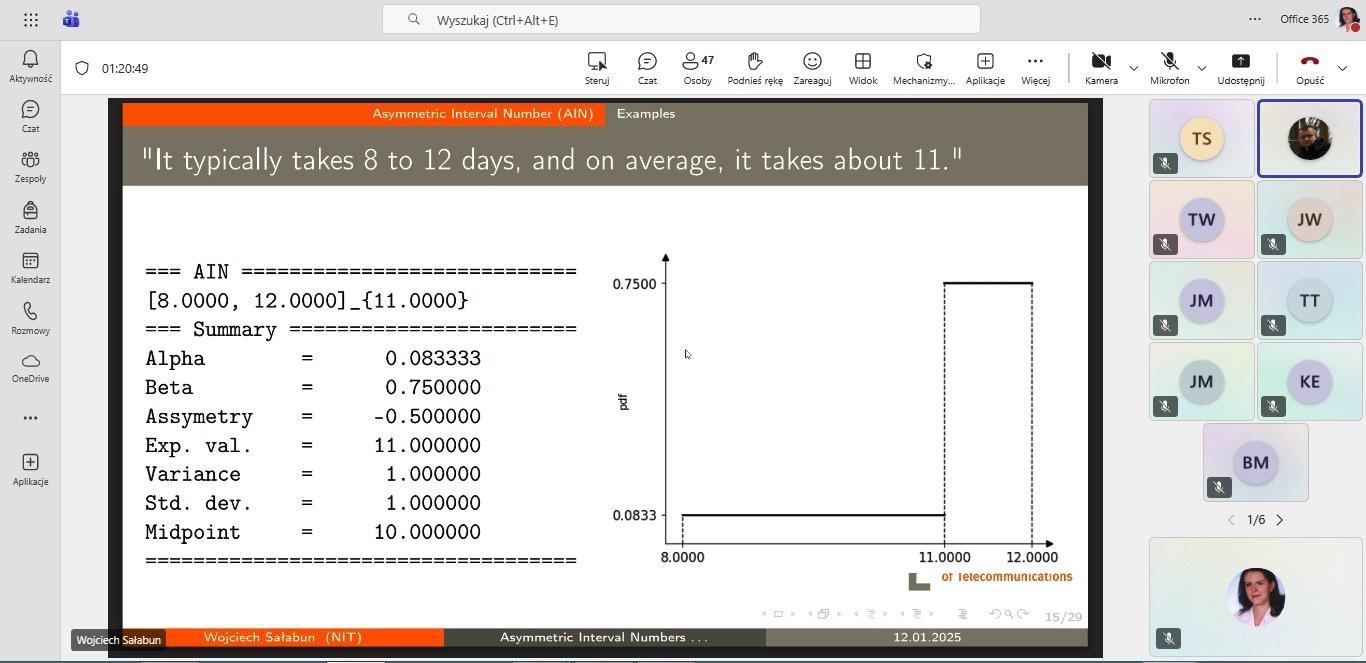Open Zespoły tab in left sidebar
This screenshot has width=1366, height=663.
pyautogui.click(x=30, y=166)
